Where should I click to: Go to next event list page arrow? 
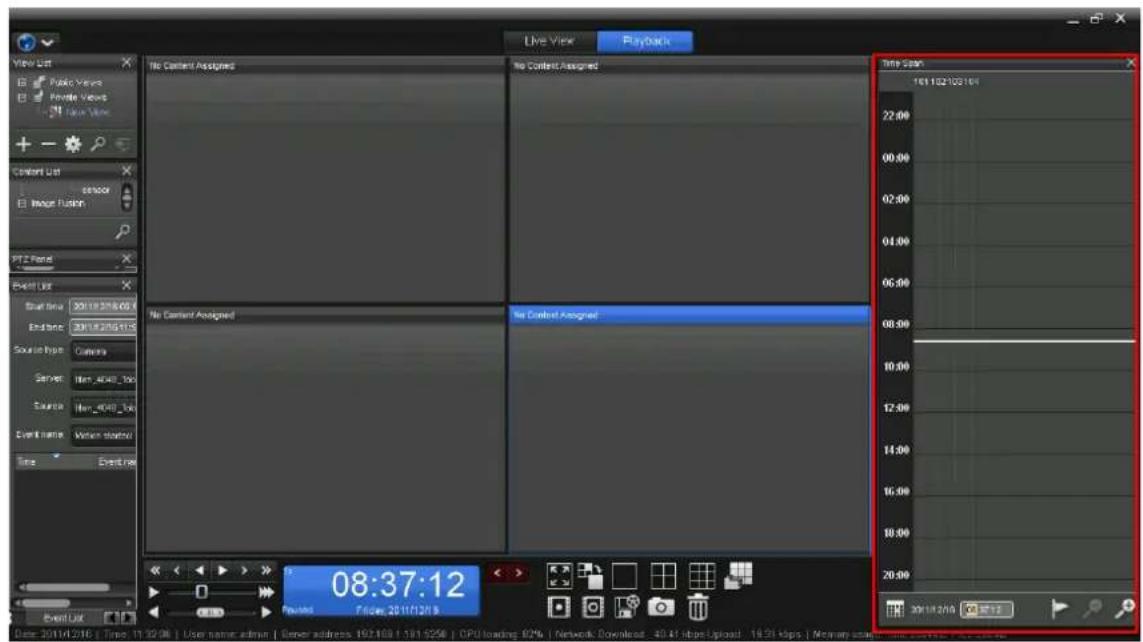(128, 618)
